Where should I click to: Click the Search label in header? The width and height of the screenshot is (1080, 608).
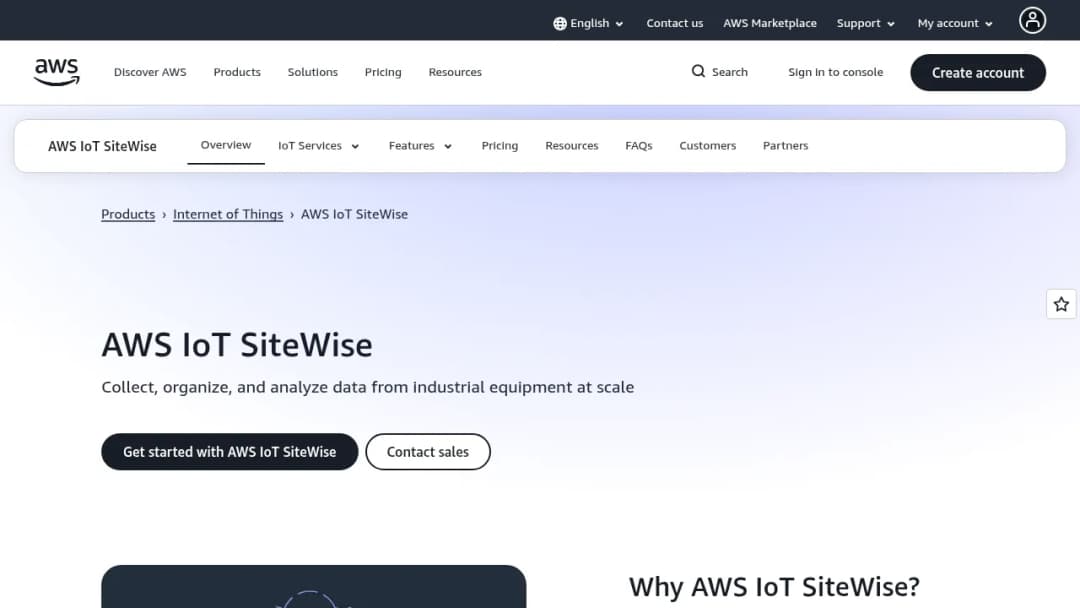729,72
